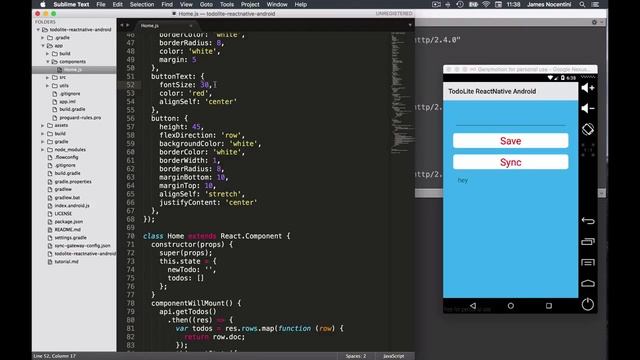Click the calendar icon in menu bar

click(x=498, y=4)
